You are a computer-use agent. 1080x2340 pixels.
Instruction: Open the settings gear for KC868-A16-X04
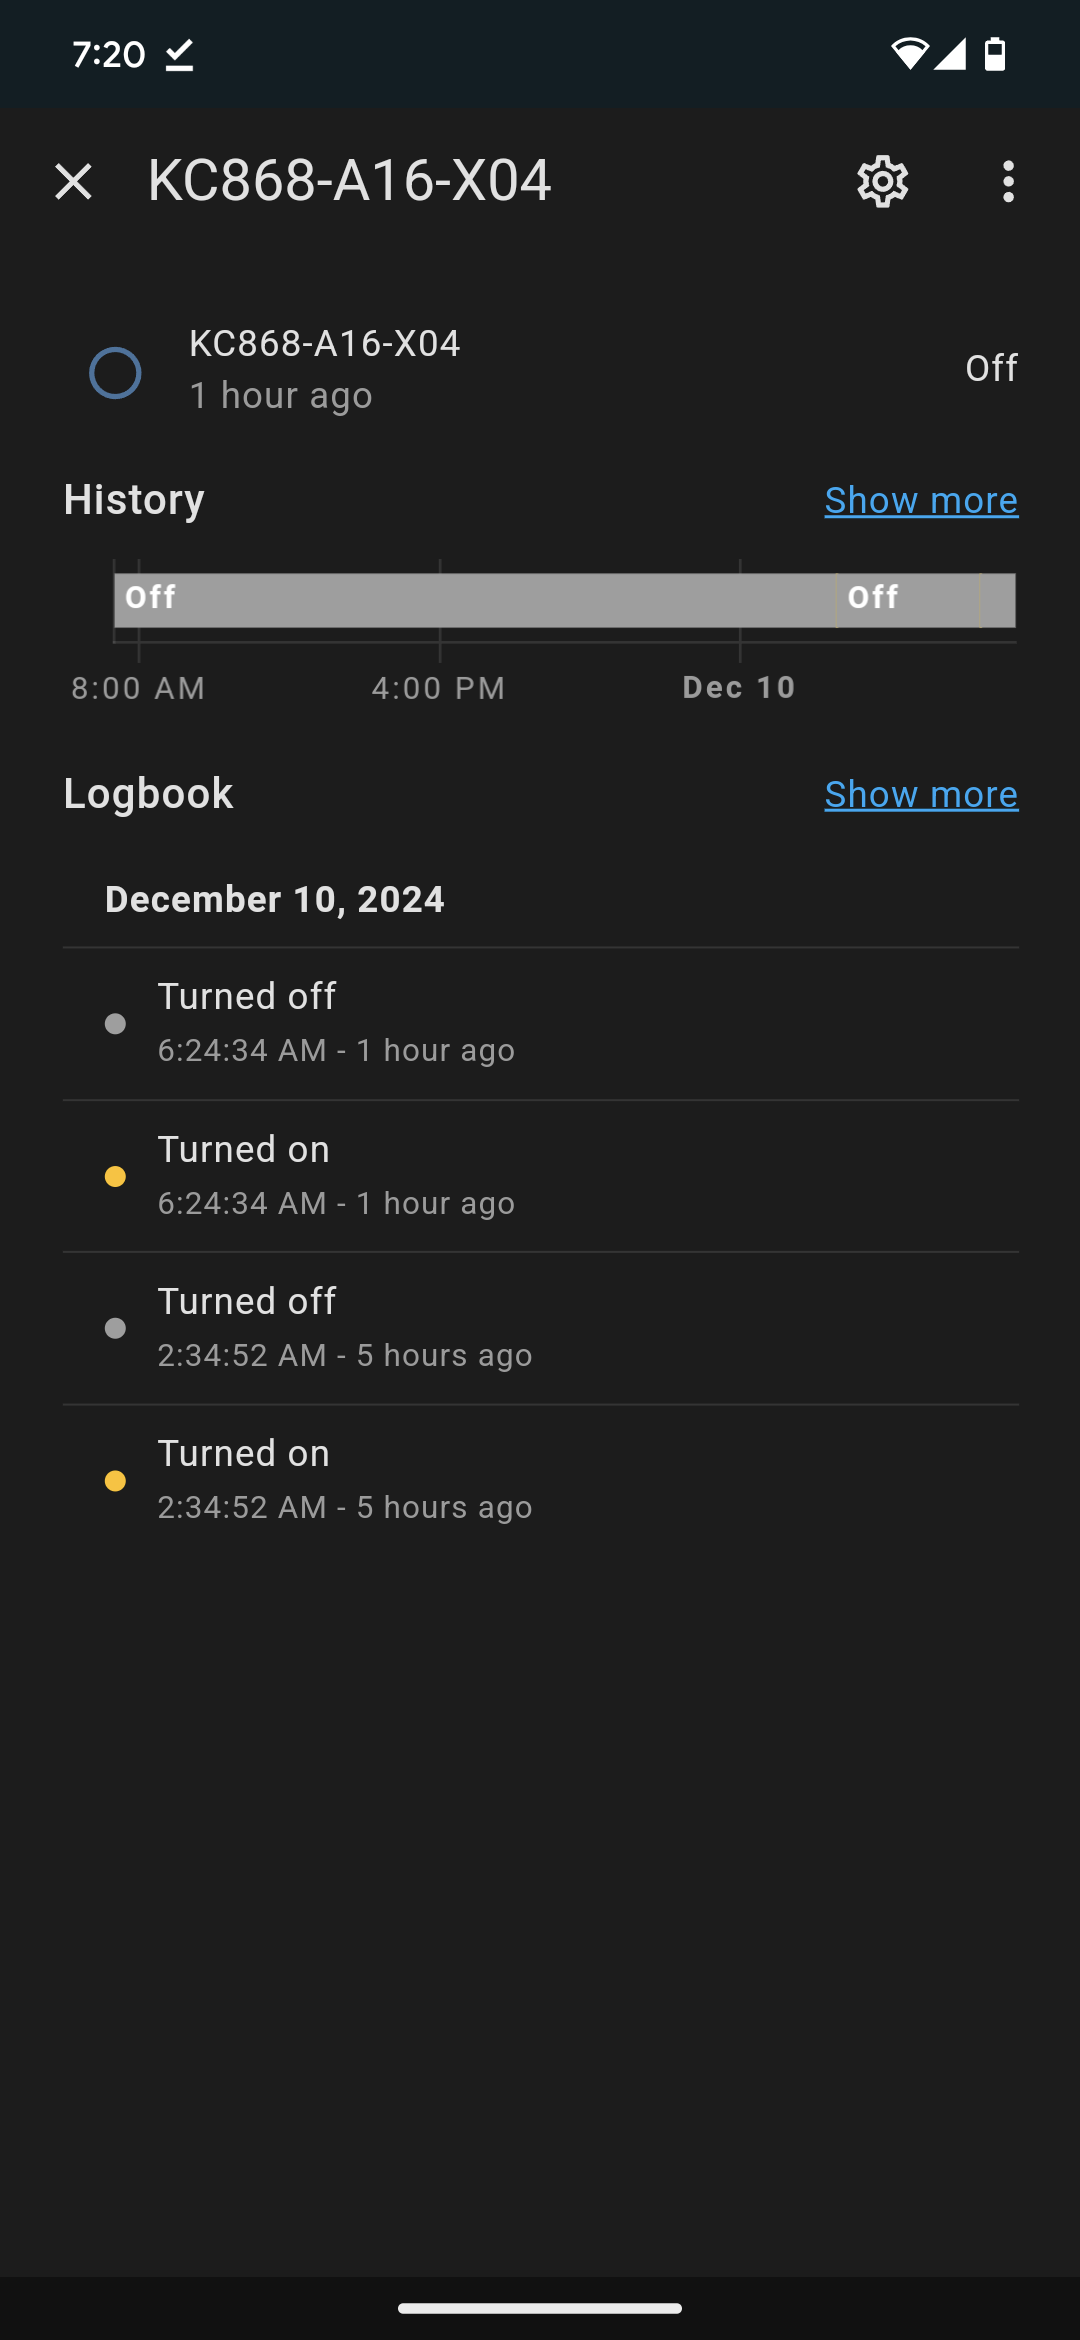[882, 182]
